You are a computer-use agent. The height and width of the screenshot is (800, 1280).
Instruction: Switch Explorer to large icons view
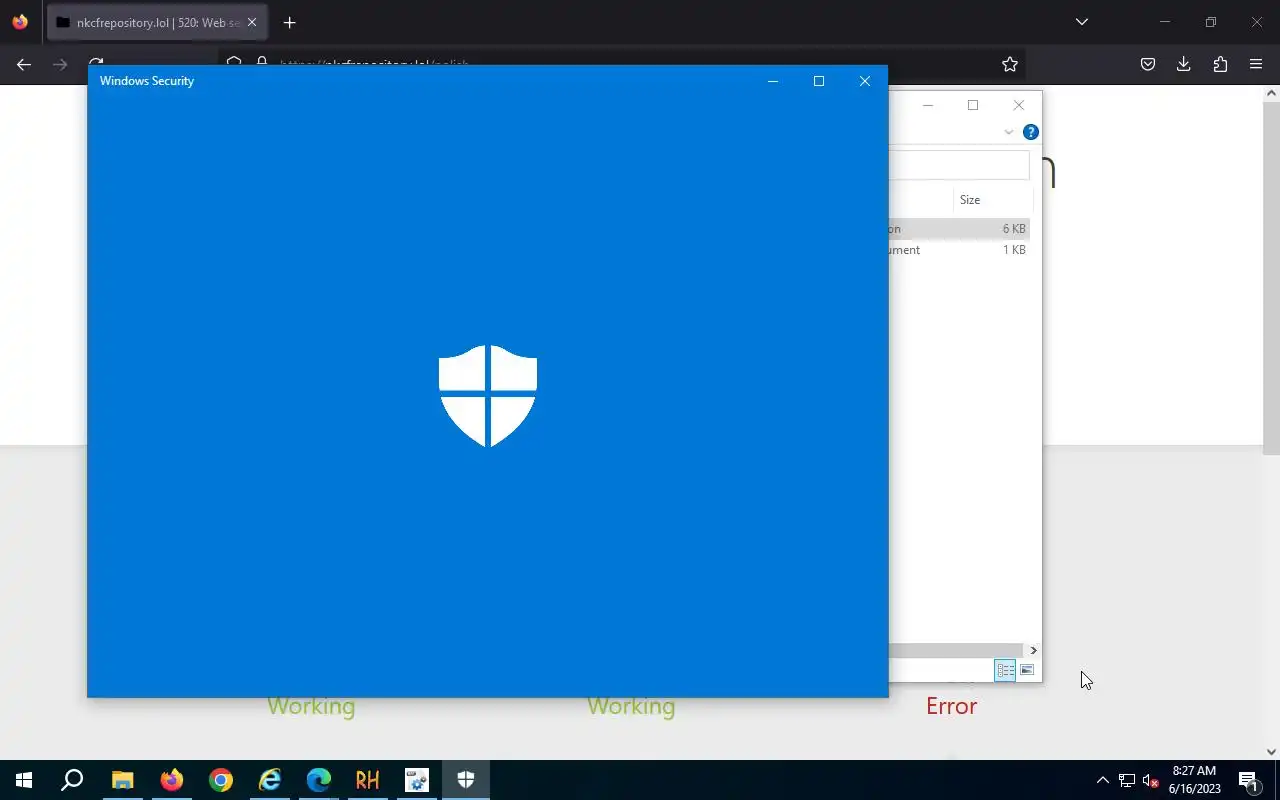[x=1027, y=670]
